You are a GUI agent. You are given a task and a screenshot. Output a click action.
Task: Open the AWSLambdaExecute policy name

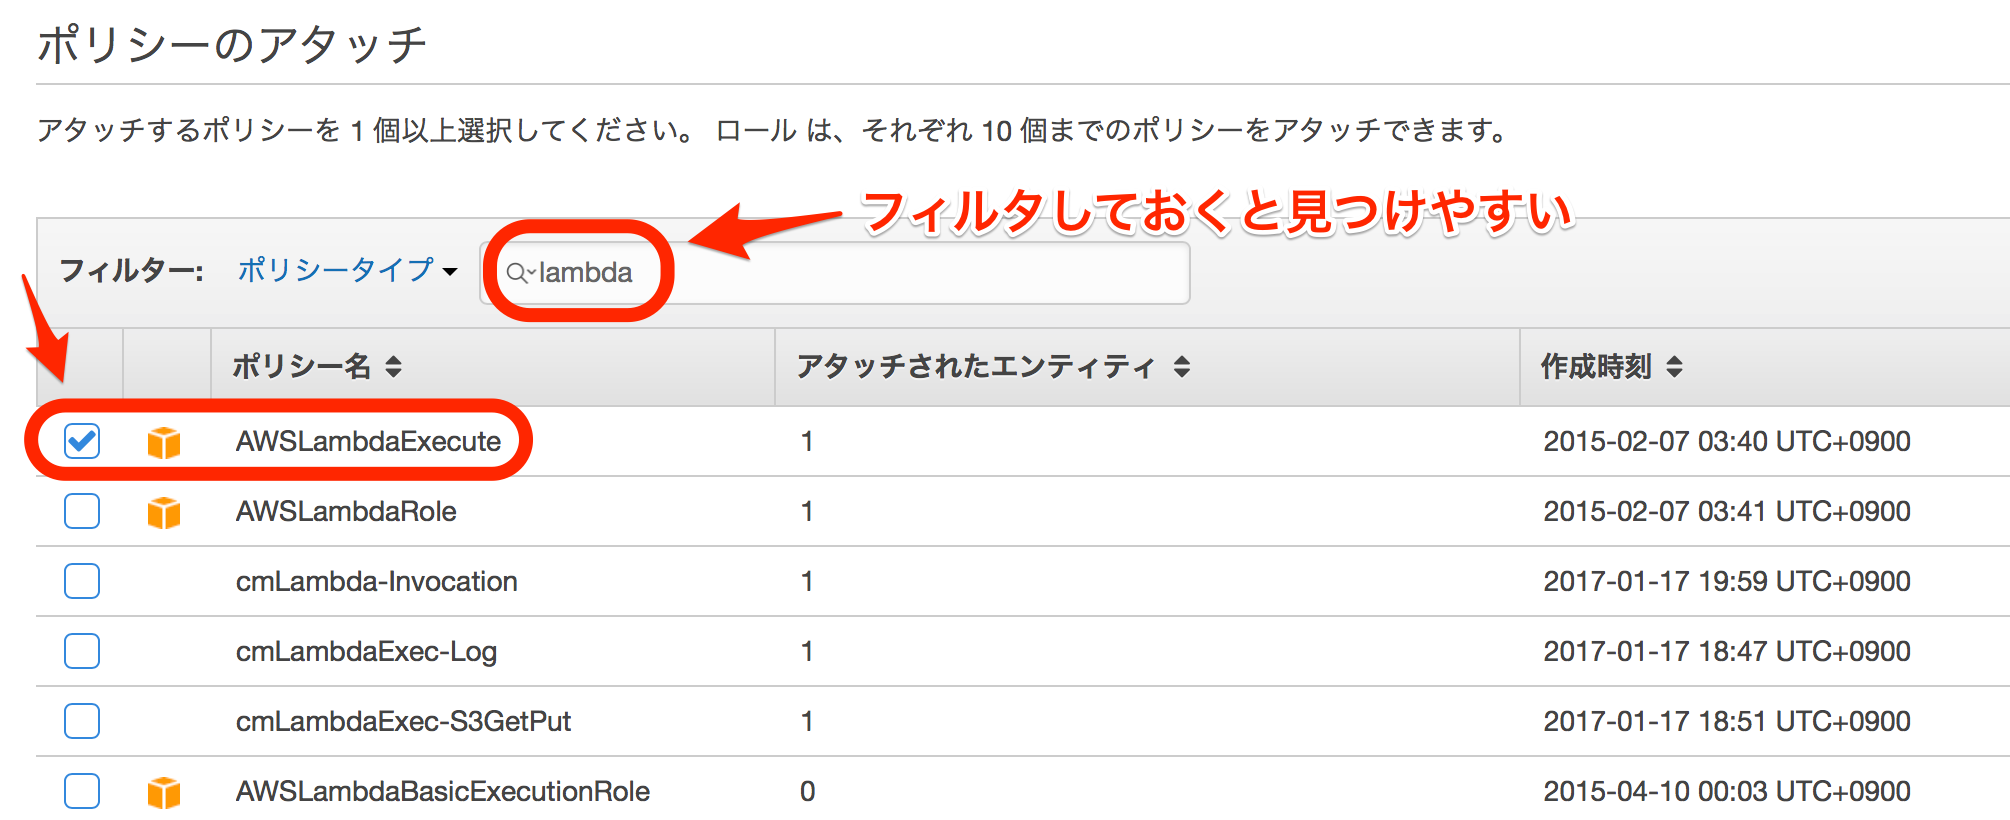pyautogui.click(x=368, y=441)
